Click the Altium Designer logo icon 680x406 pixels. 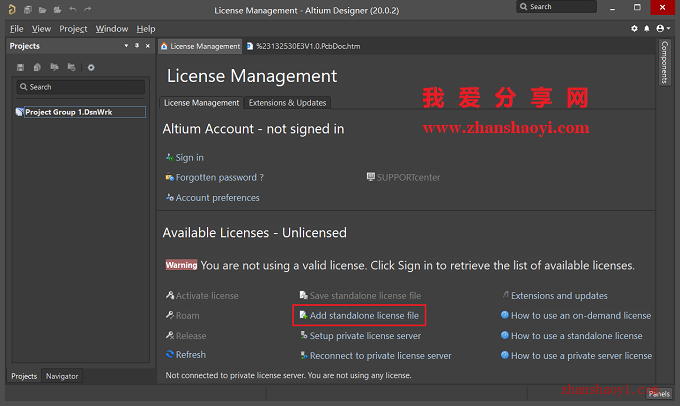tap(12, 9)
